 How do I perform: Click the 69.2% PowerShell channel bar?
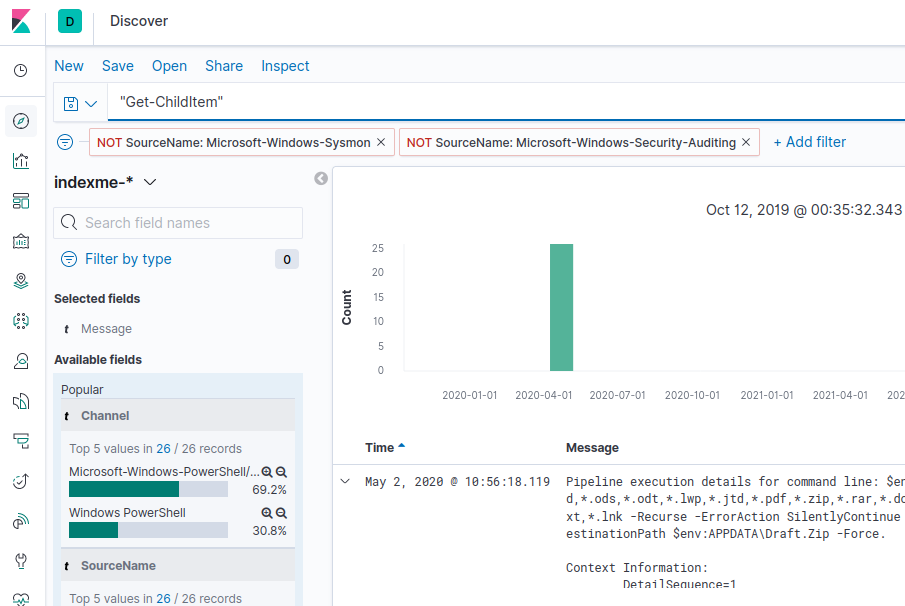148,489
